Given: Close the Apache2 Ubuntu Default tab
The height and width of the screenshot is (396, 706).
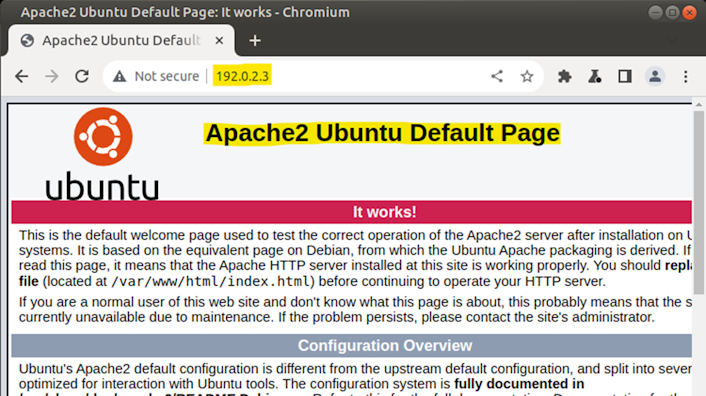Looking at the screenshot, I should (x=219, y=40).
